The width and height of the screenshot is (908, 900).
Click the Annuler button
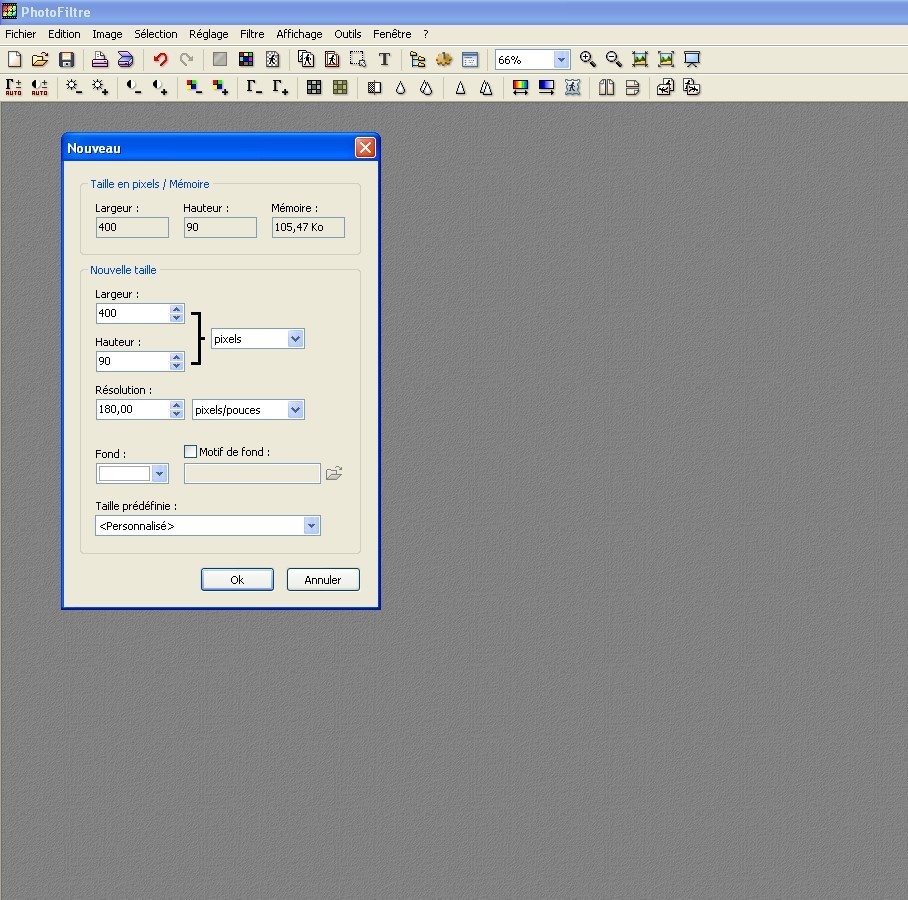click(323, 580)
